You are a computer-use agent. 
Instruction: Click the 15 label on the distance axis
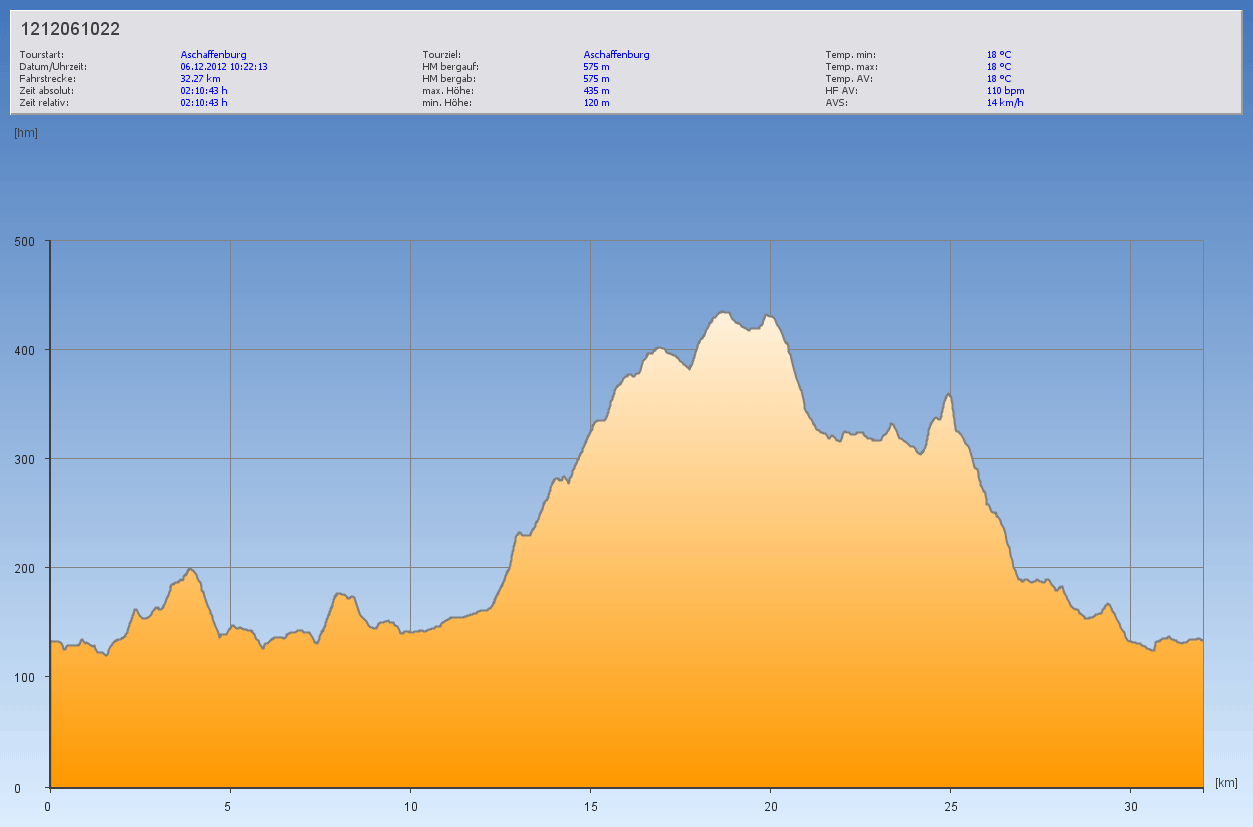pyautogui.click(x=591, y=806)
